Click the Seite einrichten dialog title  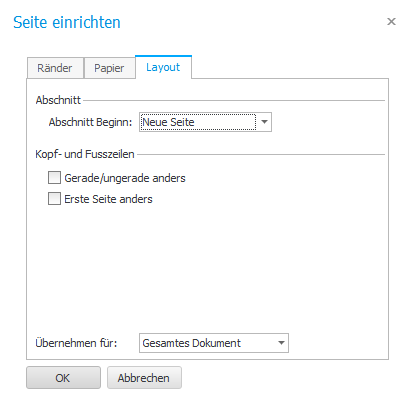pyautogui.click(x=67, y=22)
